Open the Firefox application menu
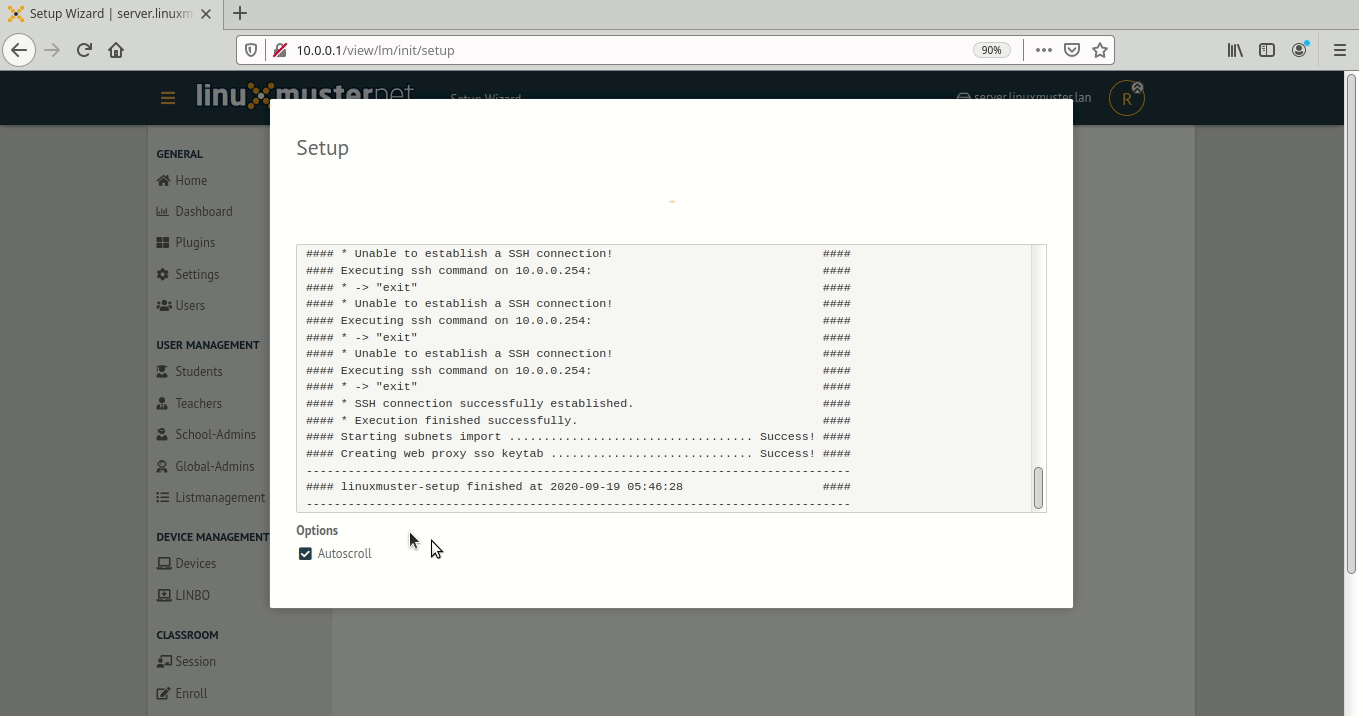 [x=1338, y=49]
